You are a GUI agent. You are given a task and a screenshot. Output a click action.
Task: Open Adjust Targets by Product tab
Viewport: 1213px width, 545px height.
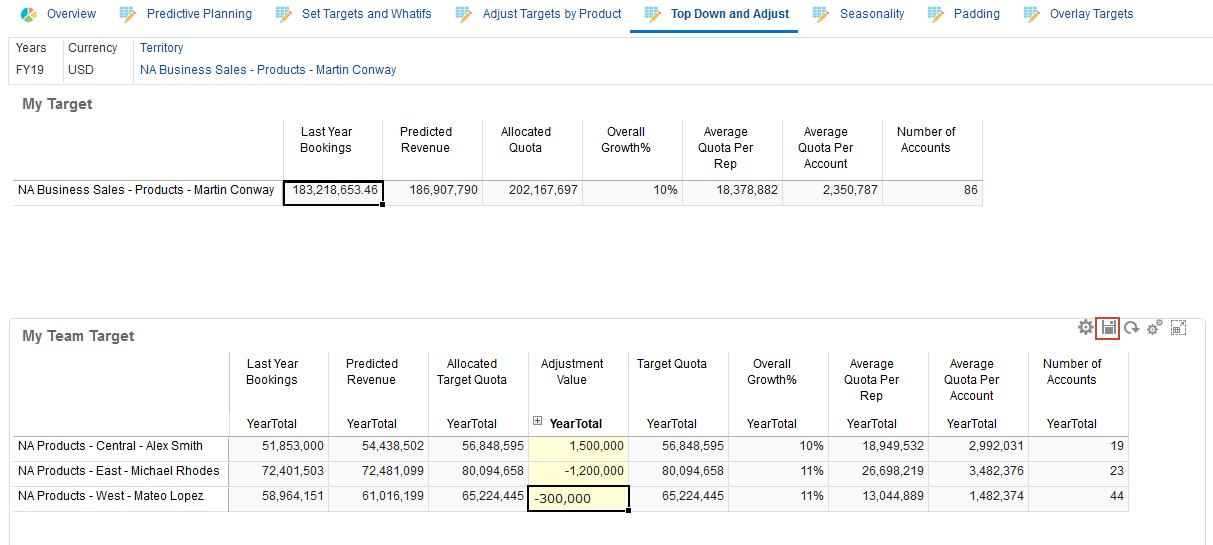point(551,14)
